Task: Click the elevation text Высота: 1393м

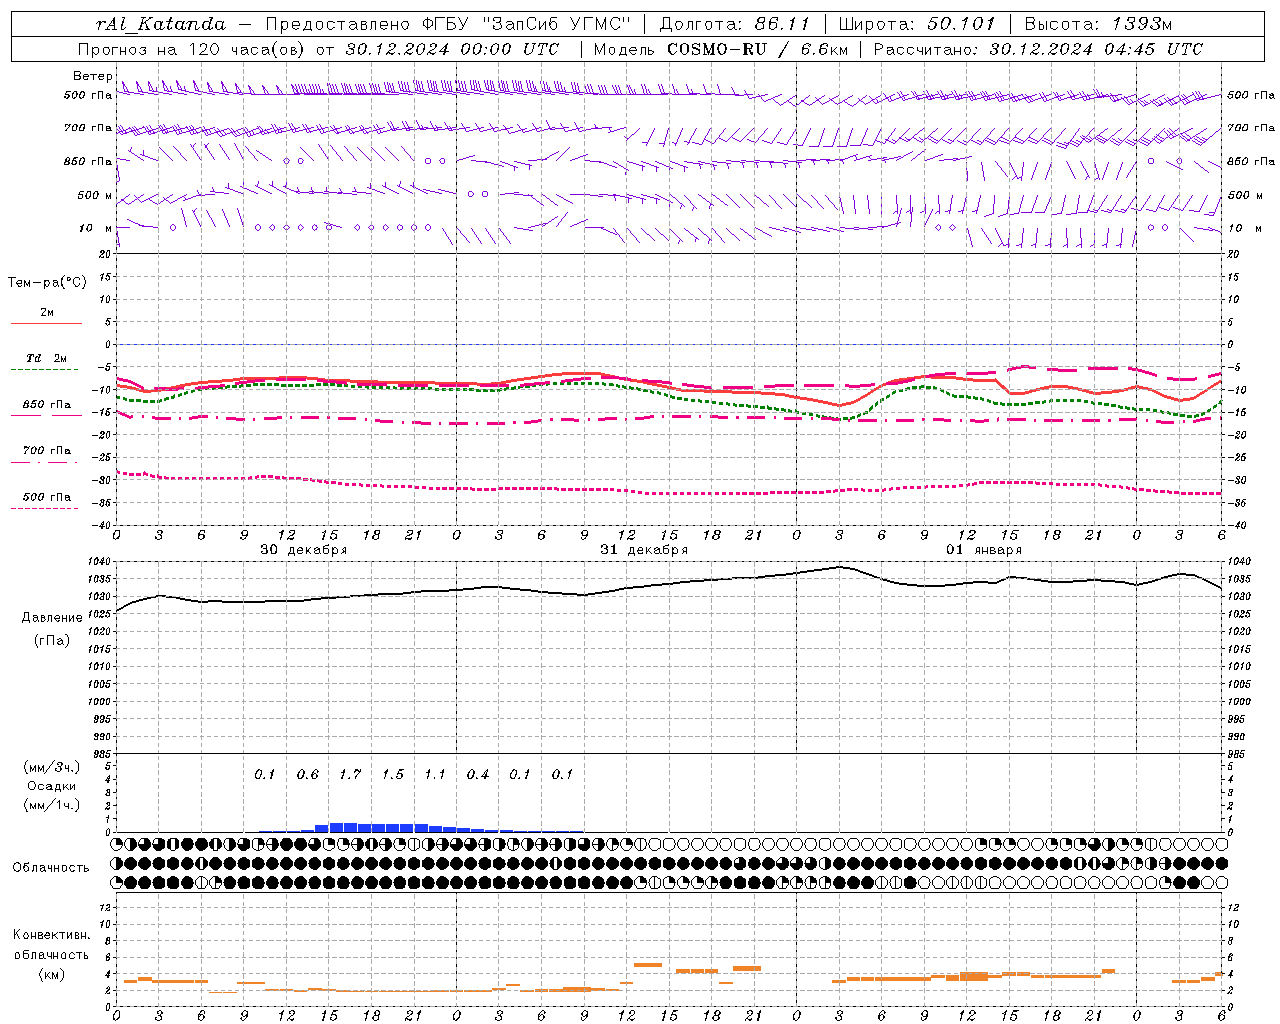Action: tap(1099, 24)
